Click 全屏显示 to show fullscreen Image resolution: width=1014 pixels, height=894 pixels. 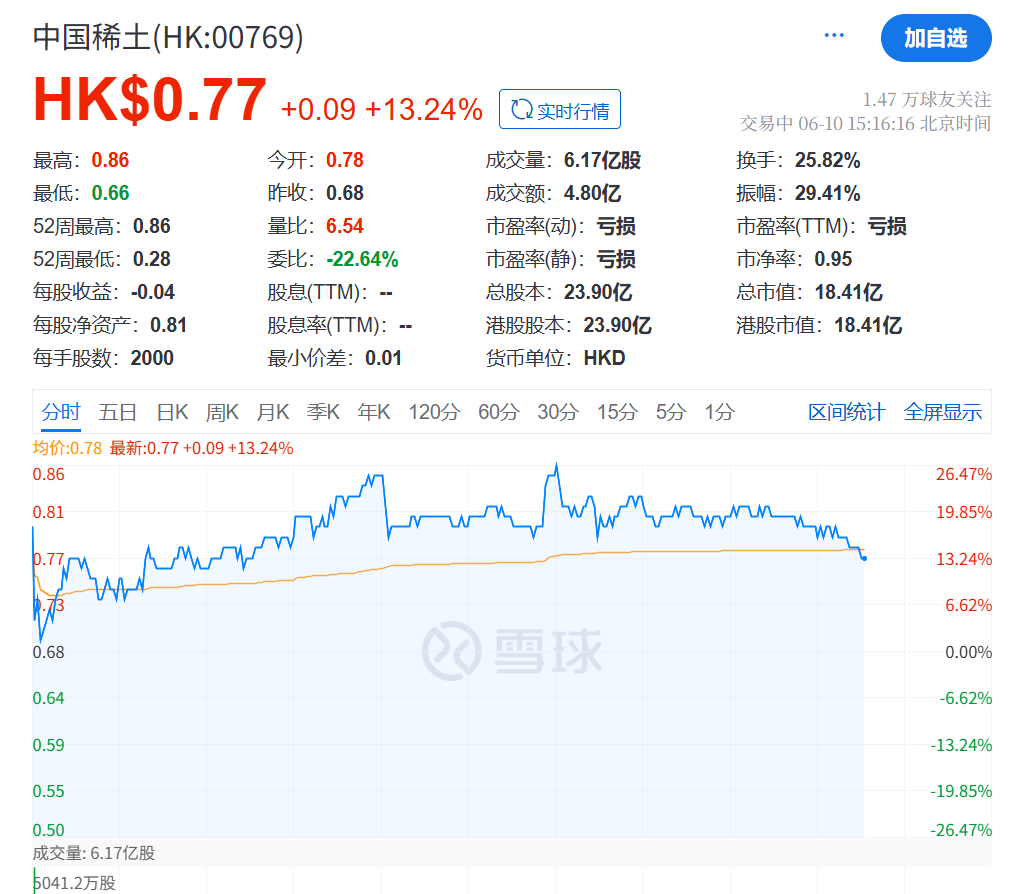pyautogui.click(x=943, y=412)
